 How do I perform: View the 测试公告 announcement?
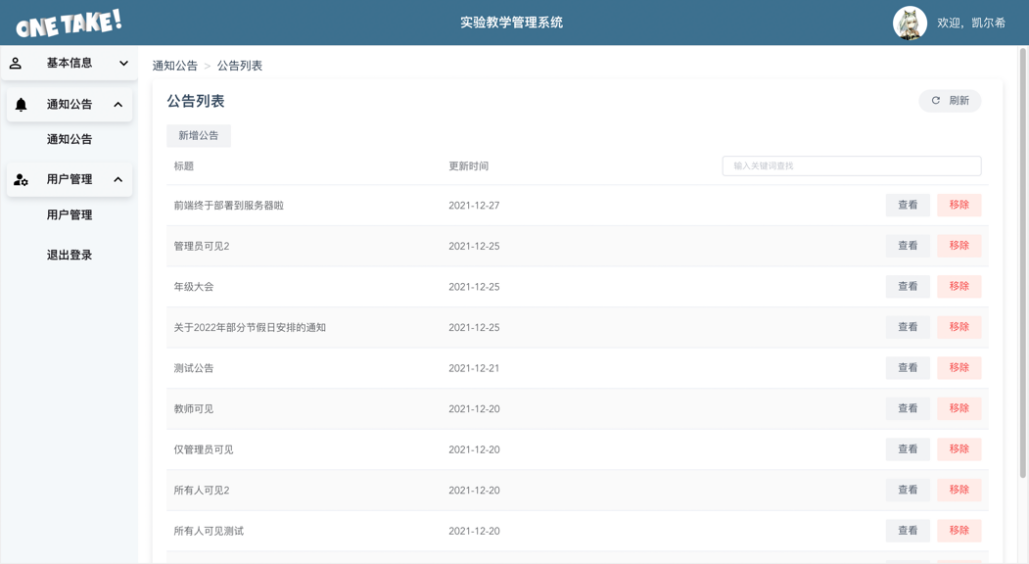908,368
